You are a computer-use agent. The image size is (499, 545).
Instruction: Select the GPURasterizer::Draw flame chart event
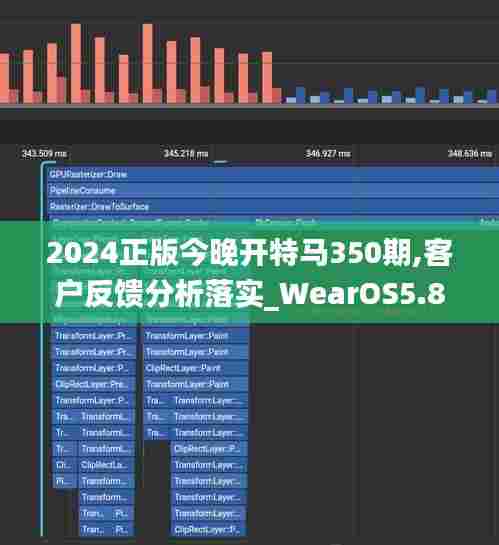coord(273,174)
